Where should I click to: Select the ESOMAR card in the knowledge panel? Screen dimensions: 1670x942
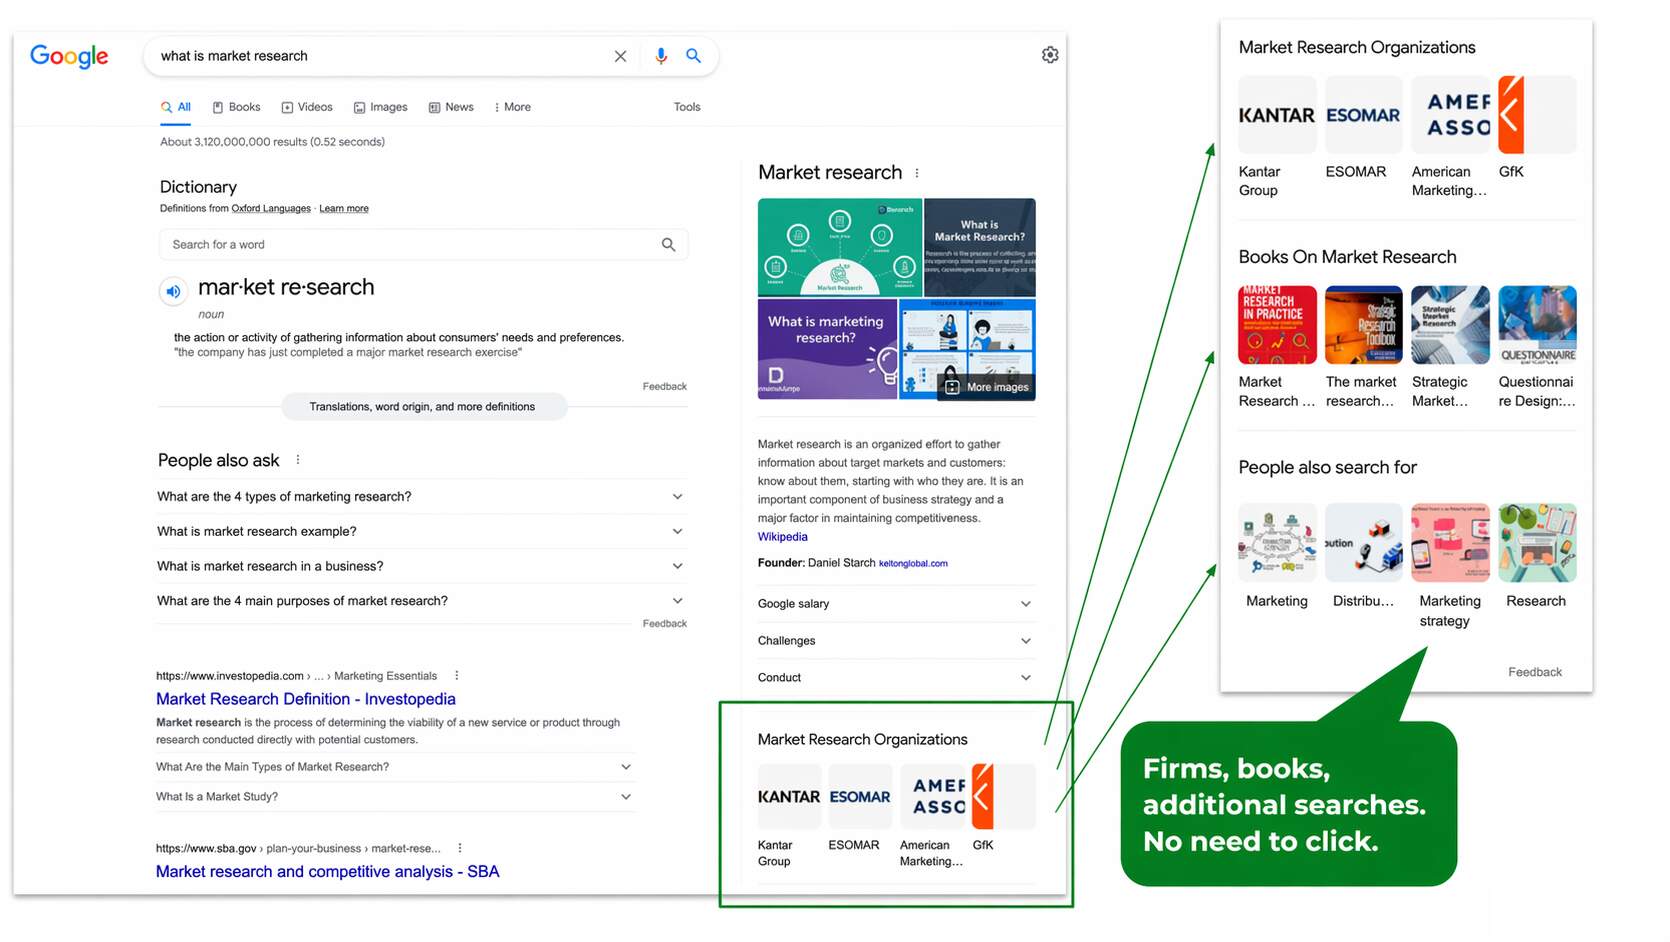coord(860,808)
